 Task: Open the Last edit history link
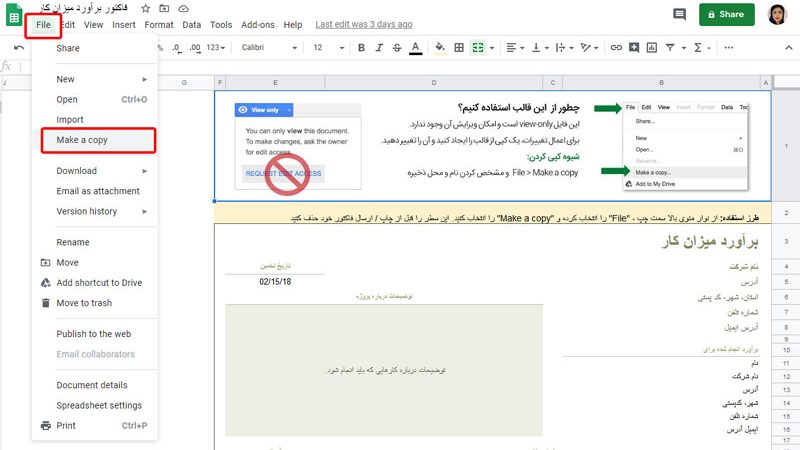click(x=363, y=24)
